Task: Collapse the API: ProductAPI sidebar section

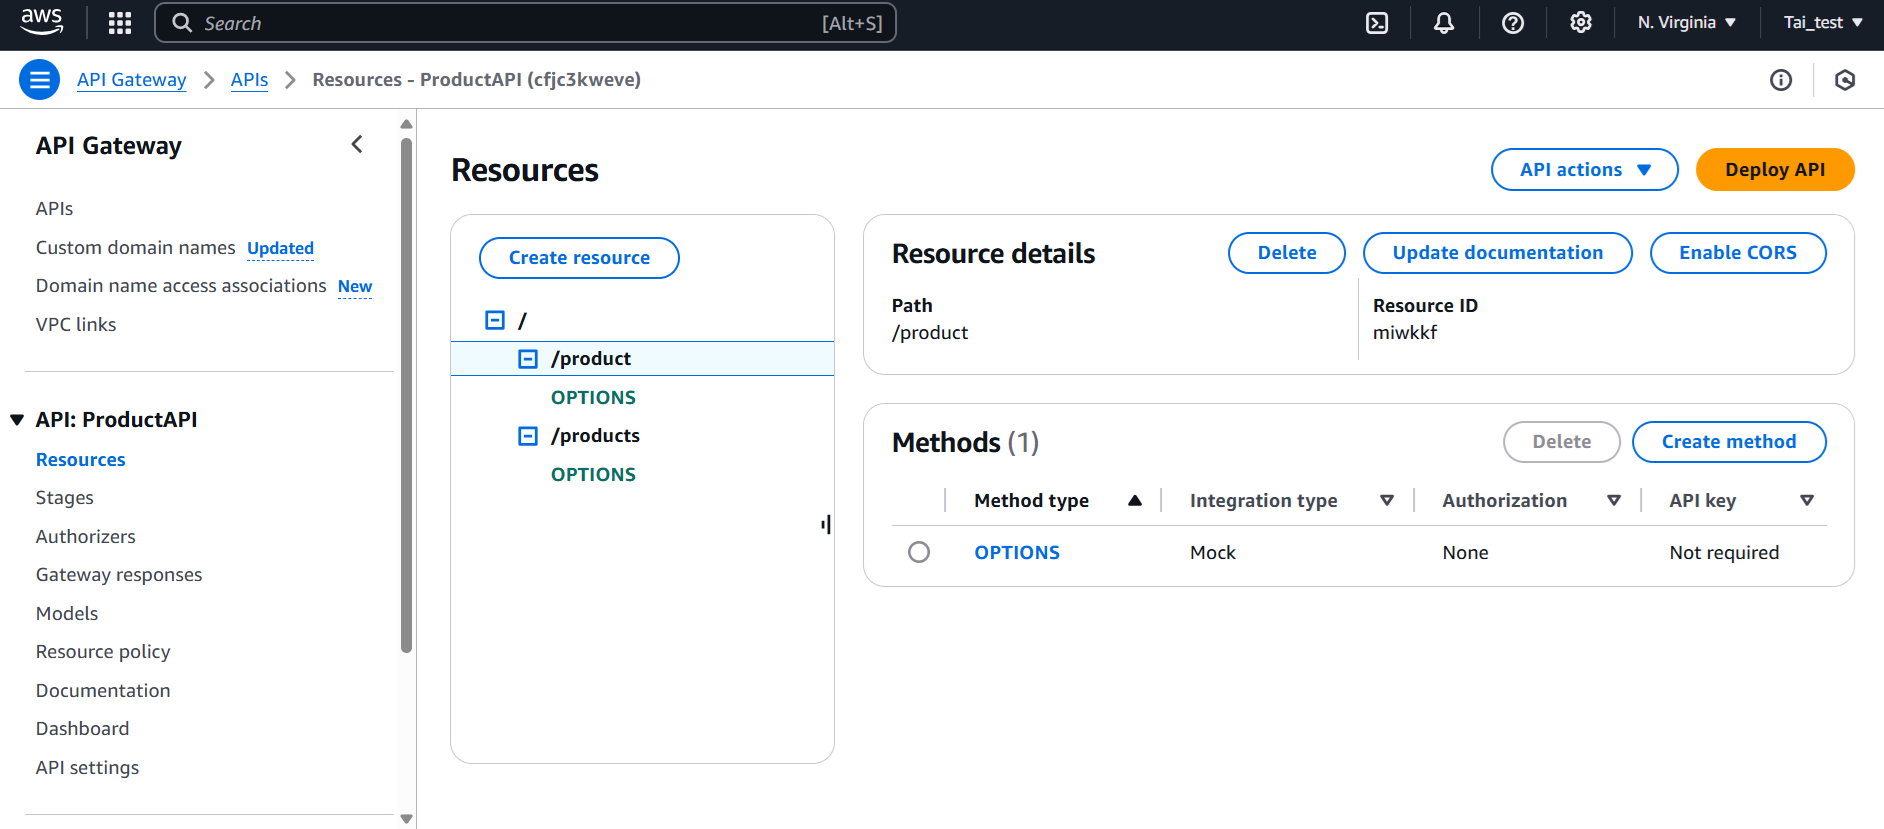Action: point(17,420)
